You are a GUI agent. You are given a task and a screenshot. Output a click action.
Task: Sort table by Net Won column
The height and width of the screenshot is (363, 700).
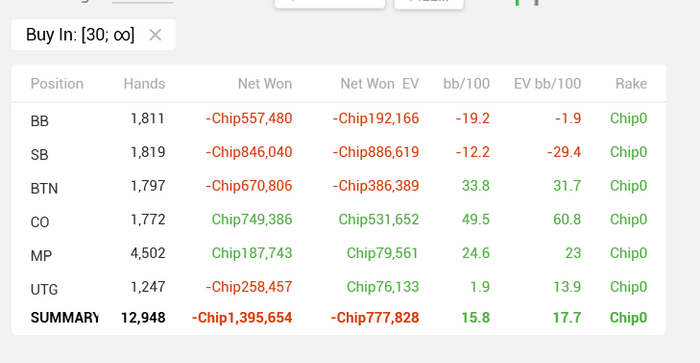pyautogui.click(x=265, y=83)
